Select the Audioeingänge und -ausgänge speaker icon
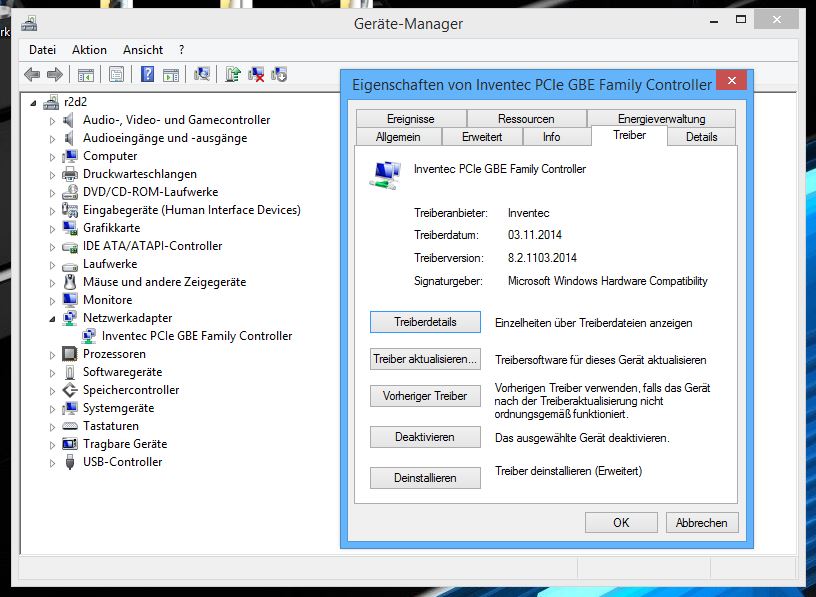Viewport: 816px width, 597px height. pos(68,138)
